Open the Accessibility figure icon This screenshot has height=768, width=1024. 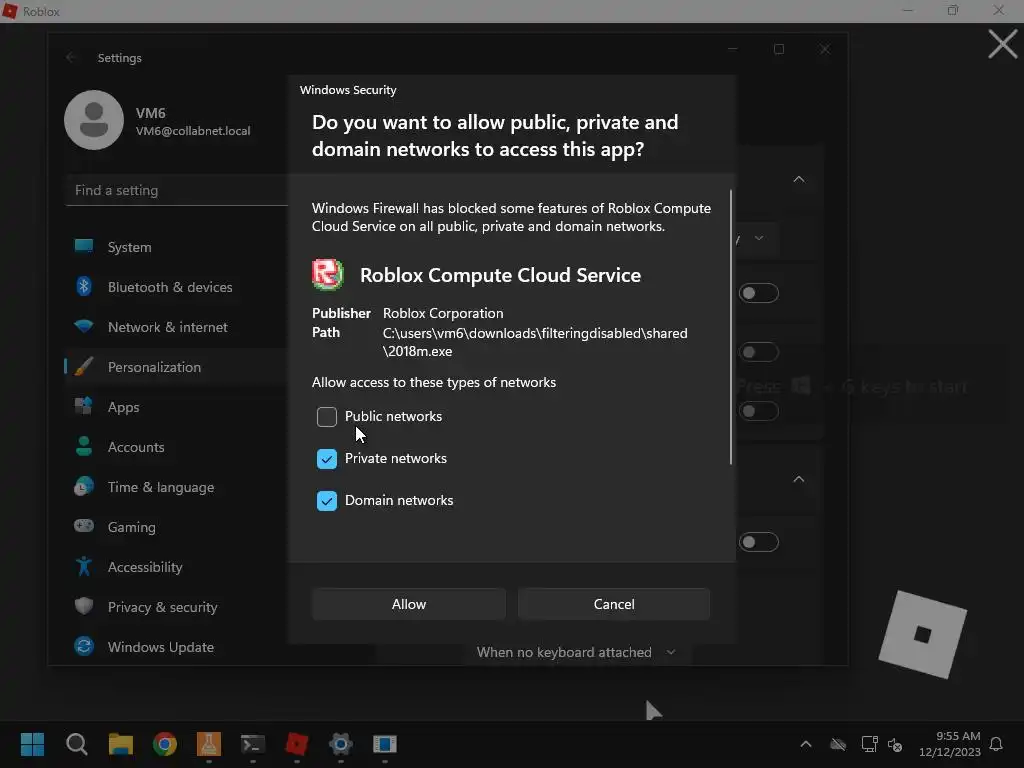tap(84, 566)
